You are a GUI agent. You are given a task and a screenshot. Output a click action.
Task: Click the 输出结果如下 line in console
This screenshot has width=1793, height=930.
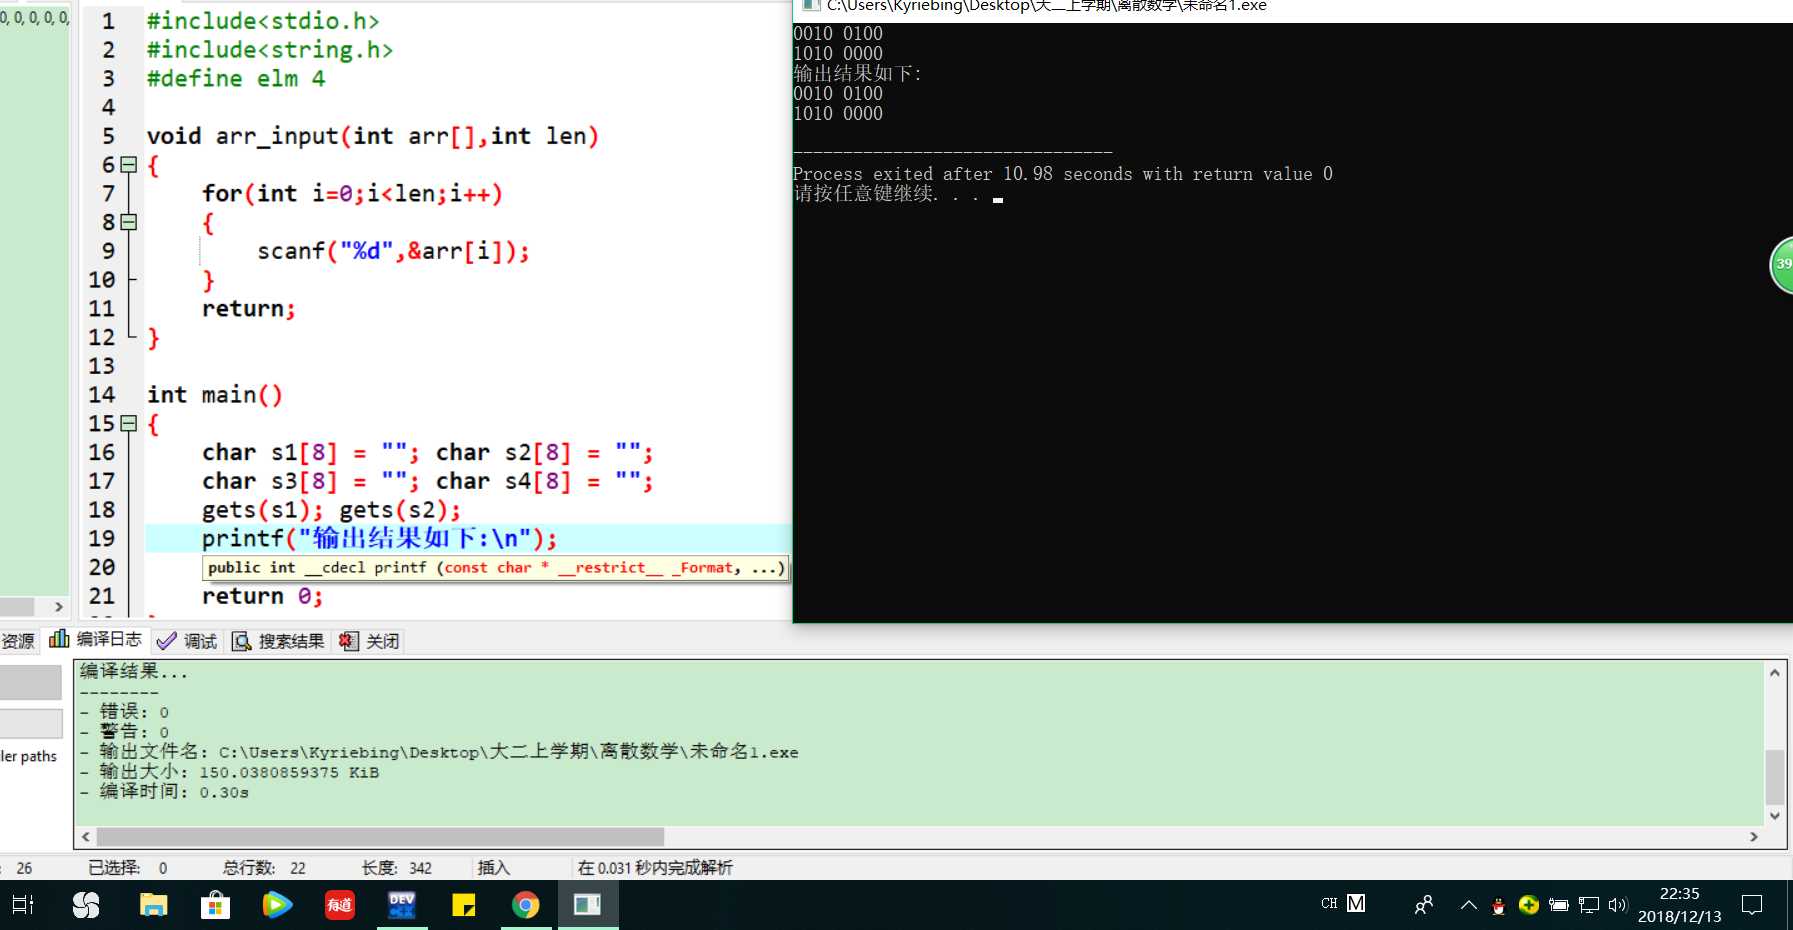click(857, 74)
